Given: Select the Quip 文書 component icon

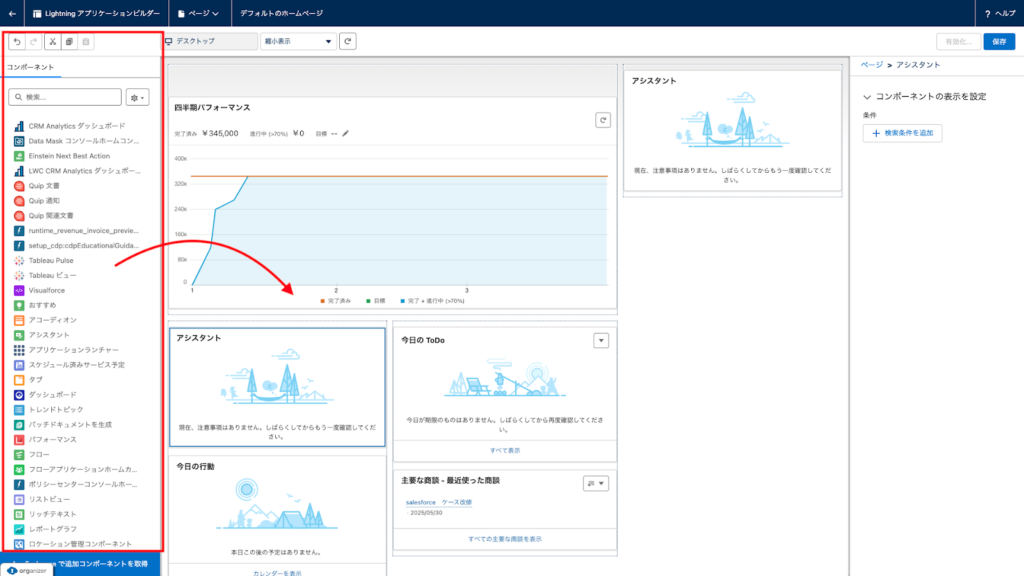Looking at the screenshot, I should [19, 186].
